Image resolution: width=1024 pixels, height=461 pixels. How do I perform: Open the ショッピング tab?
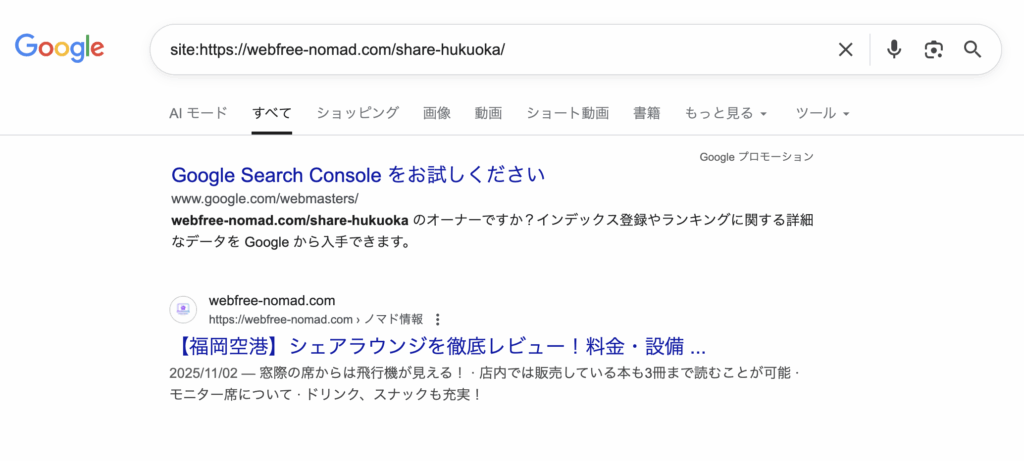point(358,113)
